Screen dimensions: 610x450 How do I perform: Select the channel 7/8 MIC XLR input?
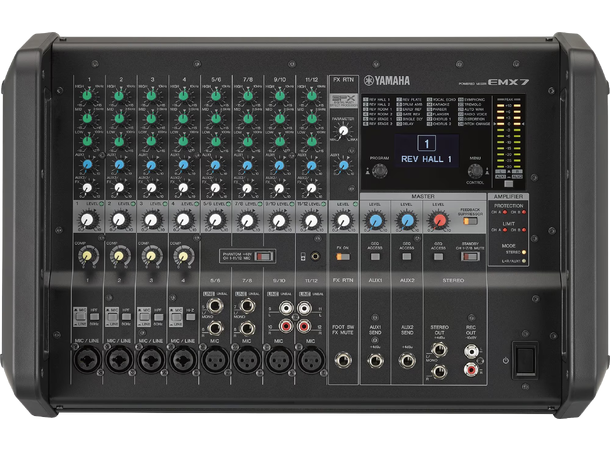247,360
